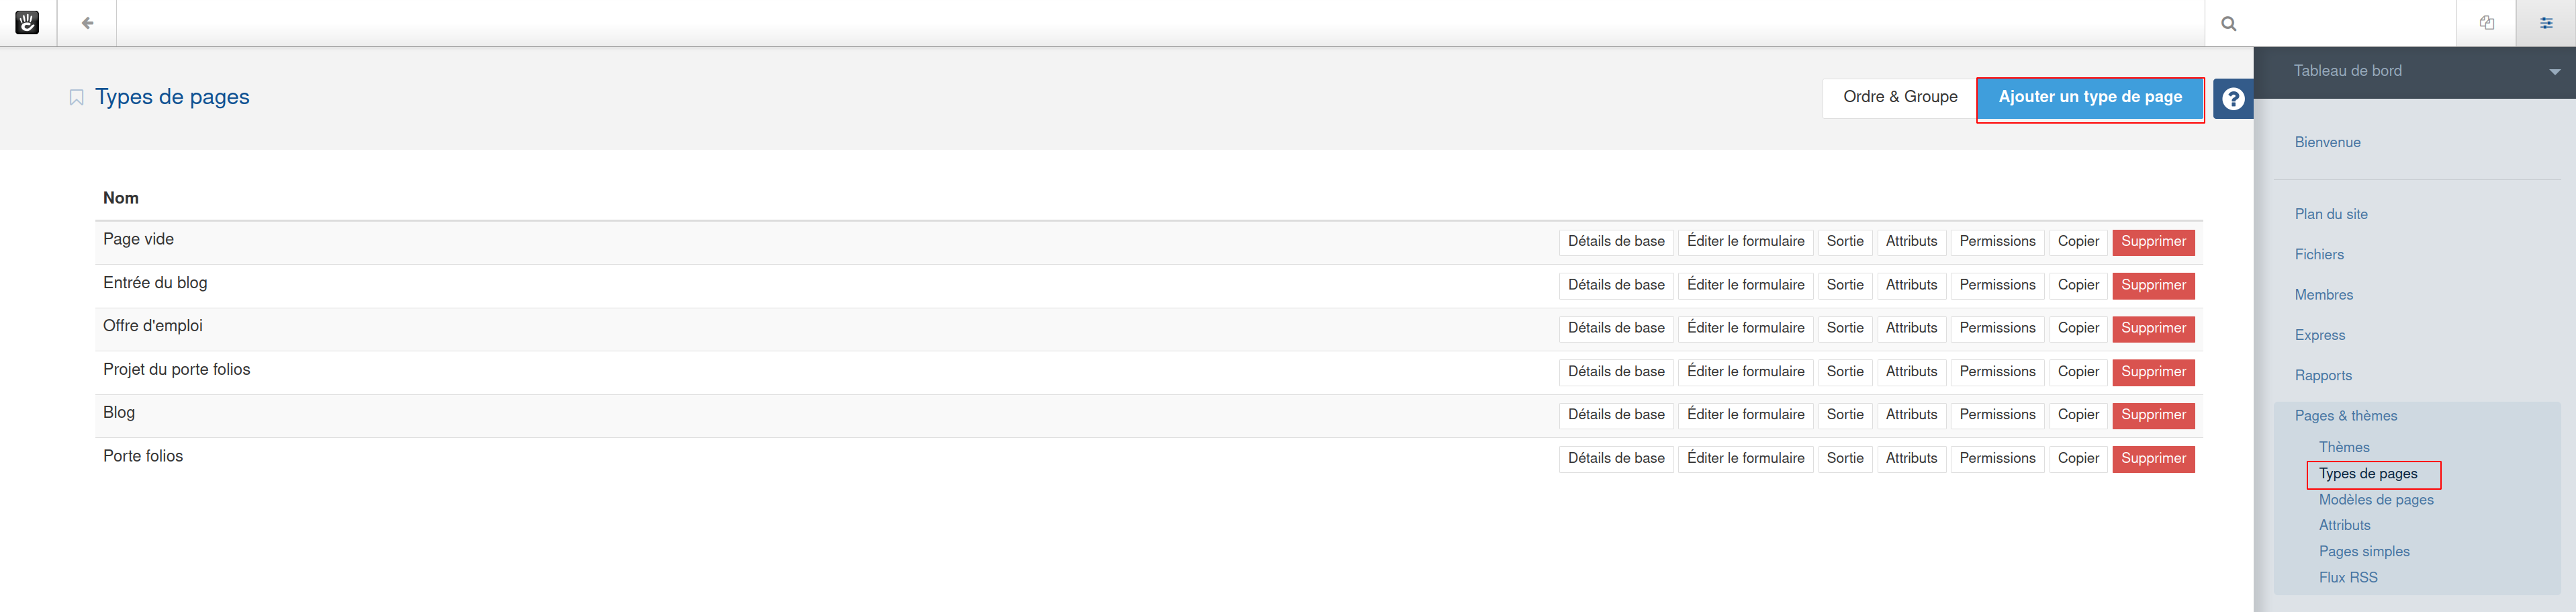Delete the Page vide page type
This screenshot has height=612, width=2576.
(2153, 242)
